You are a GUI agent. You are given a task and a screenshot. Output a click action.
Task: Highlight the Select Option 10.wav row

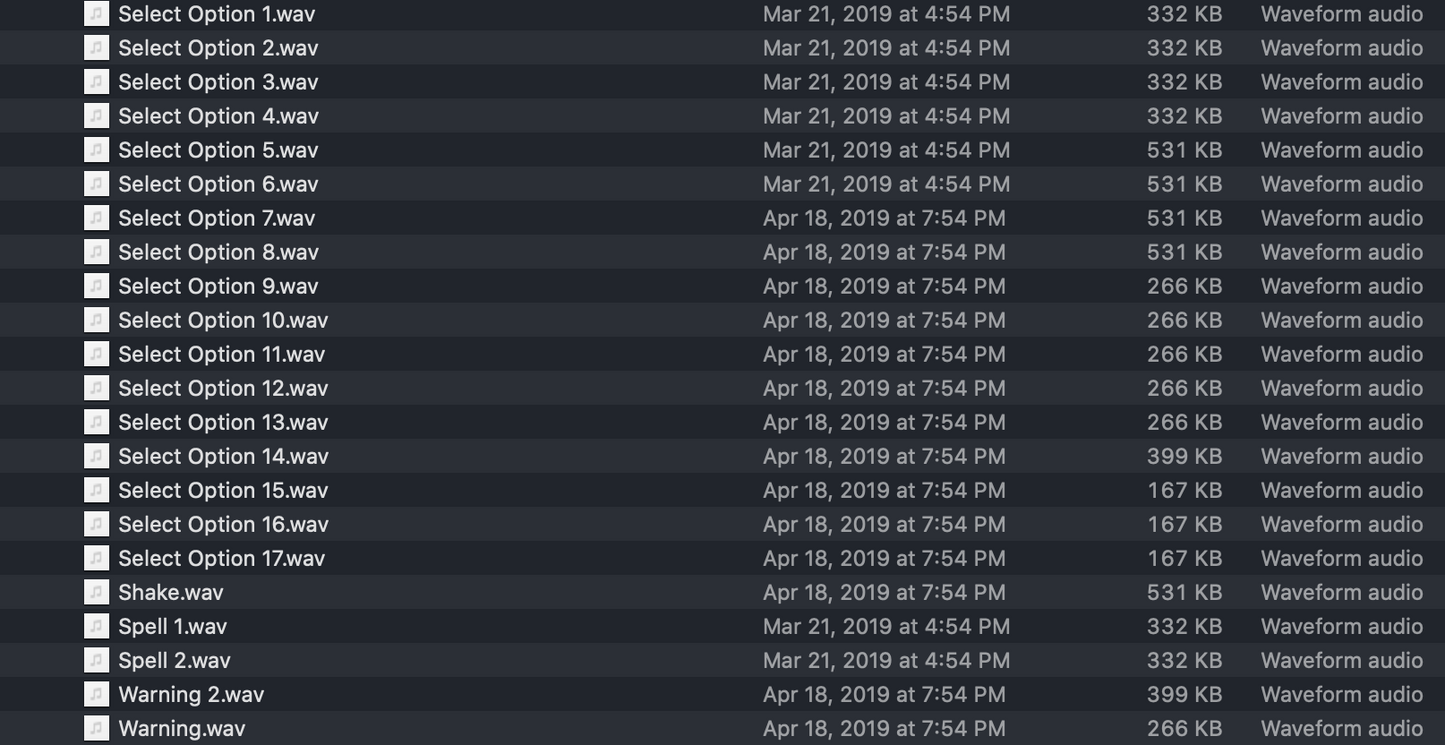click(x=223, y=320)
